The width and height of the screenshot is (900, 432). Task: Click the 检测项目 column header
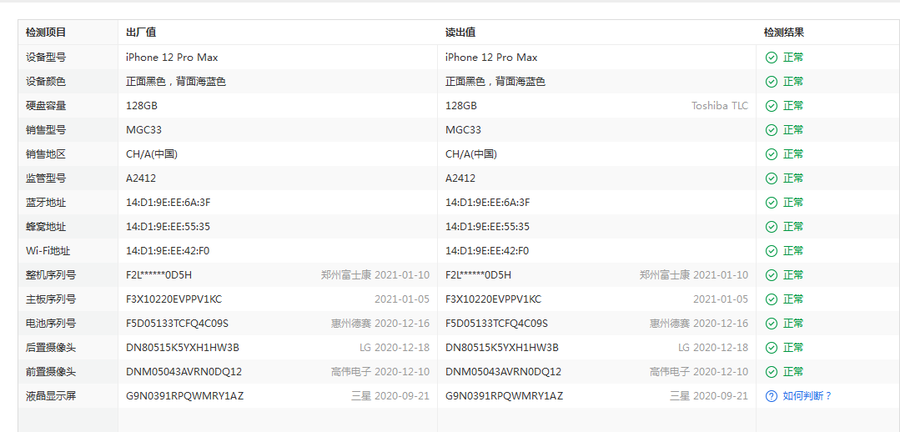click(46, 33)
